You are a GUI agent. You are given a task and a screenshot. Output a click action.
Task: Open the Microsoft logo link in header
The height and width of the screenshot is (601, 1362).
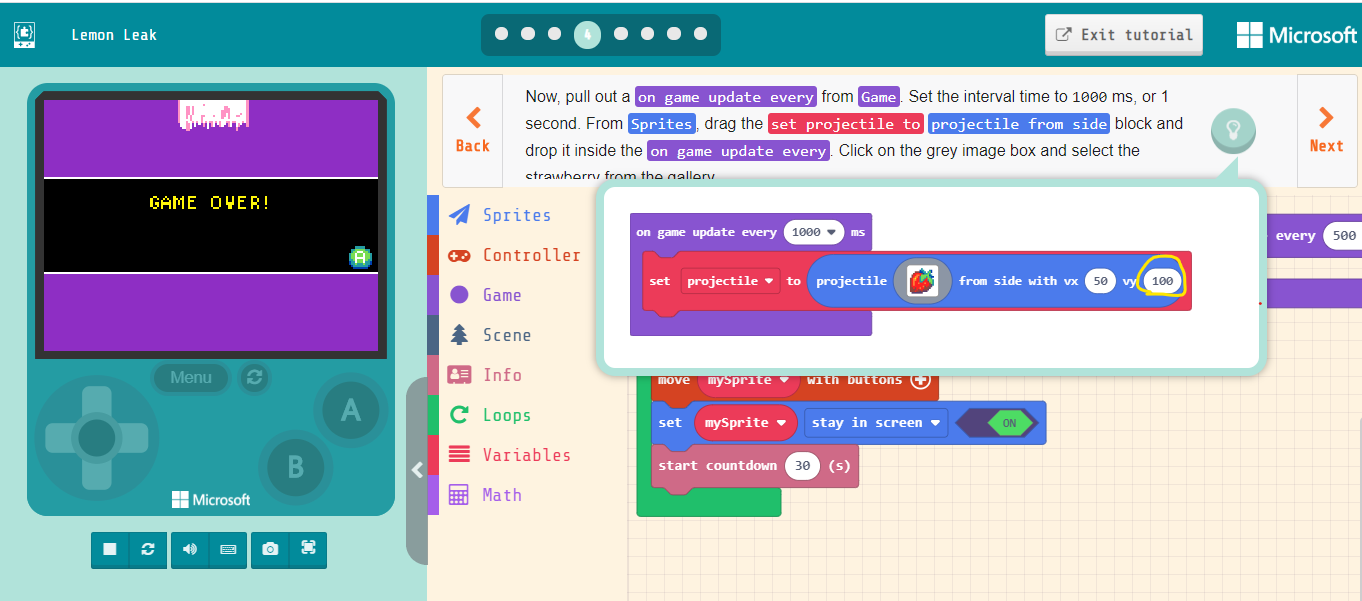(1297, 35)
